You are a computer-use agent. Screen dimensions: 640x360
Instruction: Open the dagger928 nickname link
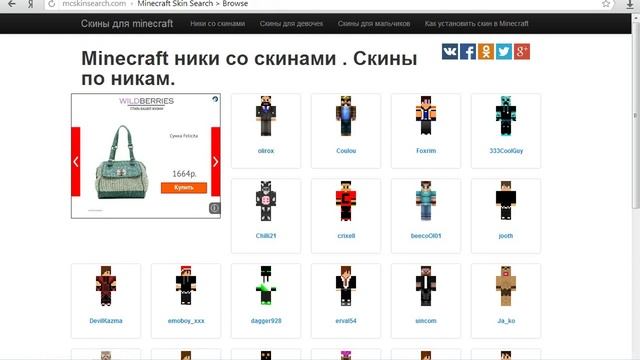pyautogui.click(x=266, y=321)
